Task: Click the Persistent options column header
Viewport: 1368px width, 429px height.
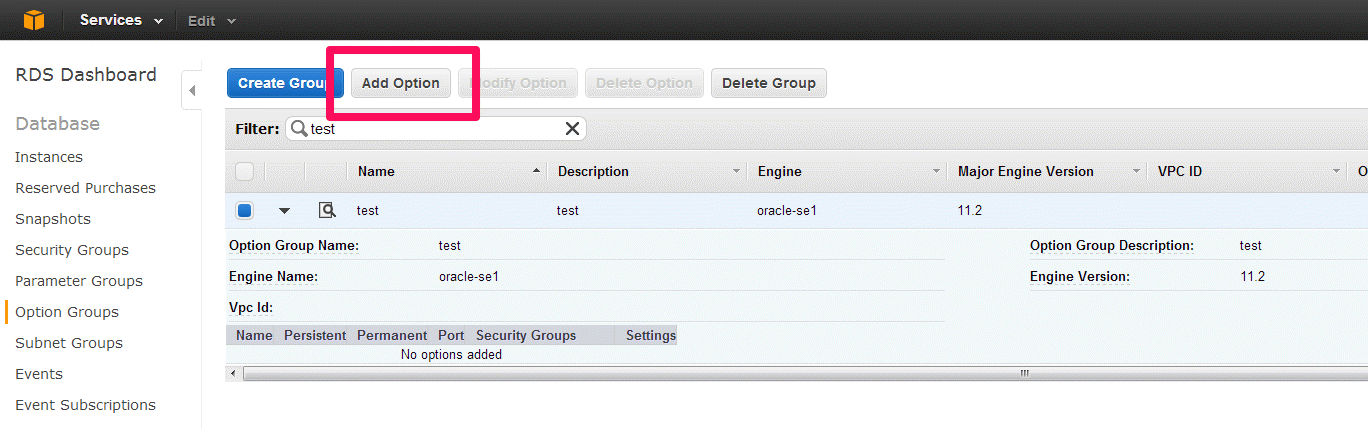Action: [x=315, y=335]
